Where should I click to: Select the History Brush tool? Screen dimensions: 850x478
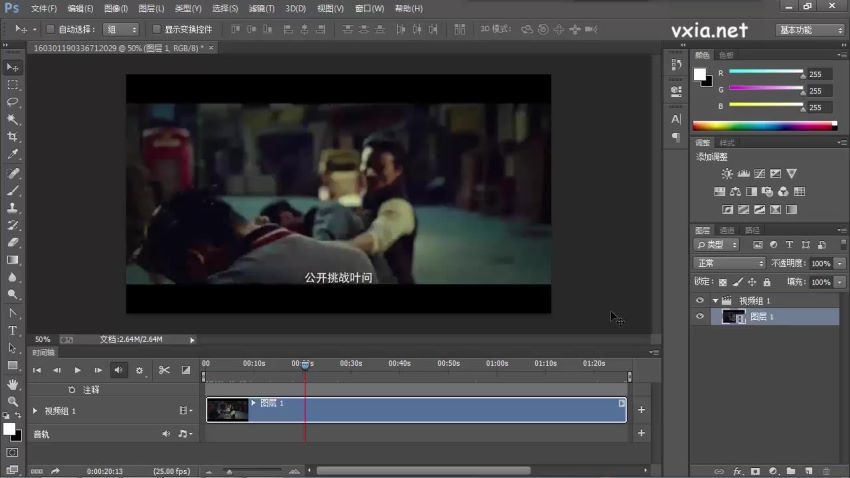[x=12, y=225]
